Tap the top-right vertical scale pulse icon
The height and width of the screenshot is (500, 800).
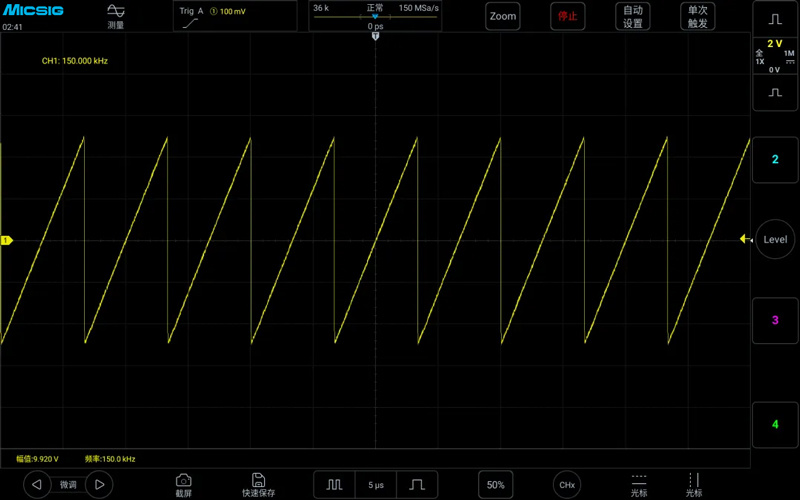(x=775, y=19)
